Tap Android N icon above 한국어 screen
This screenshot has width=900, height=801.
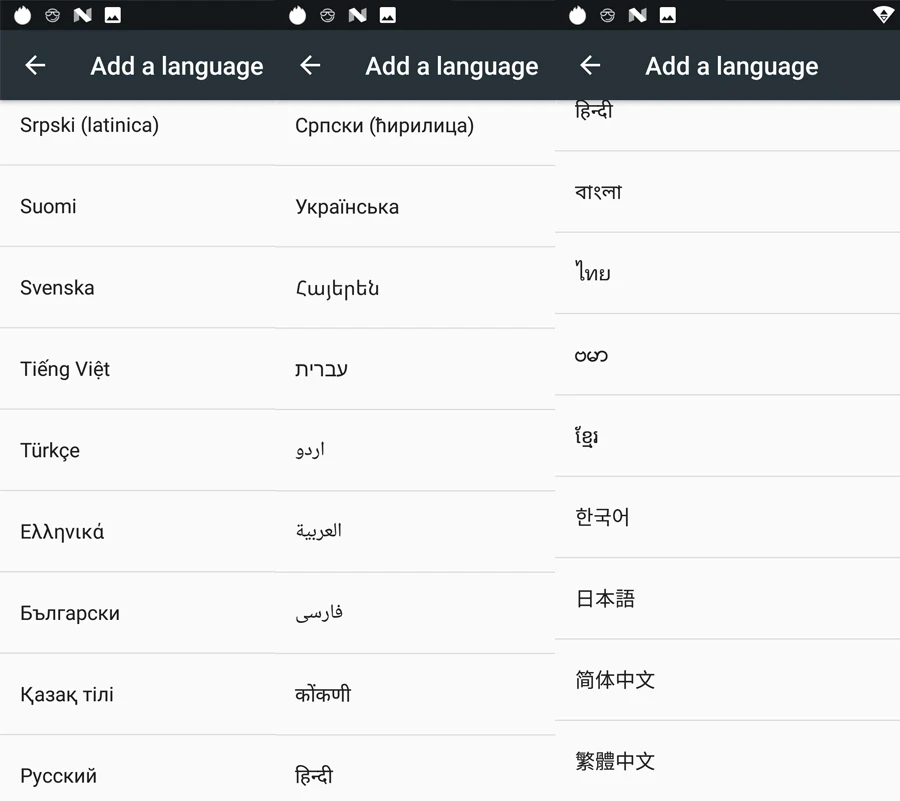pyautogui.click(x=638, y=15)
